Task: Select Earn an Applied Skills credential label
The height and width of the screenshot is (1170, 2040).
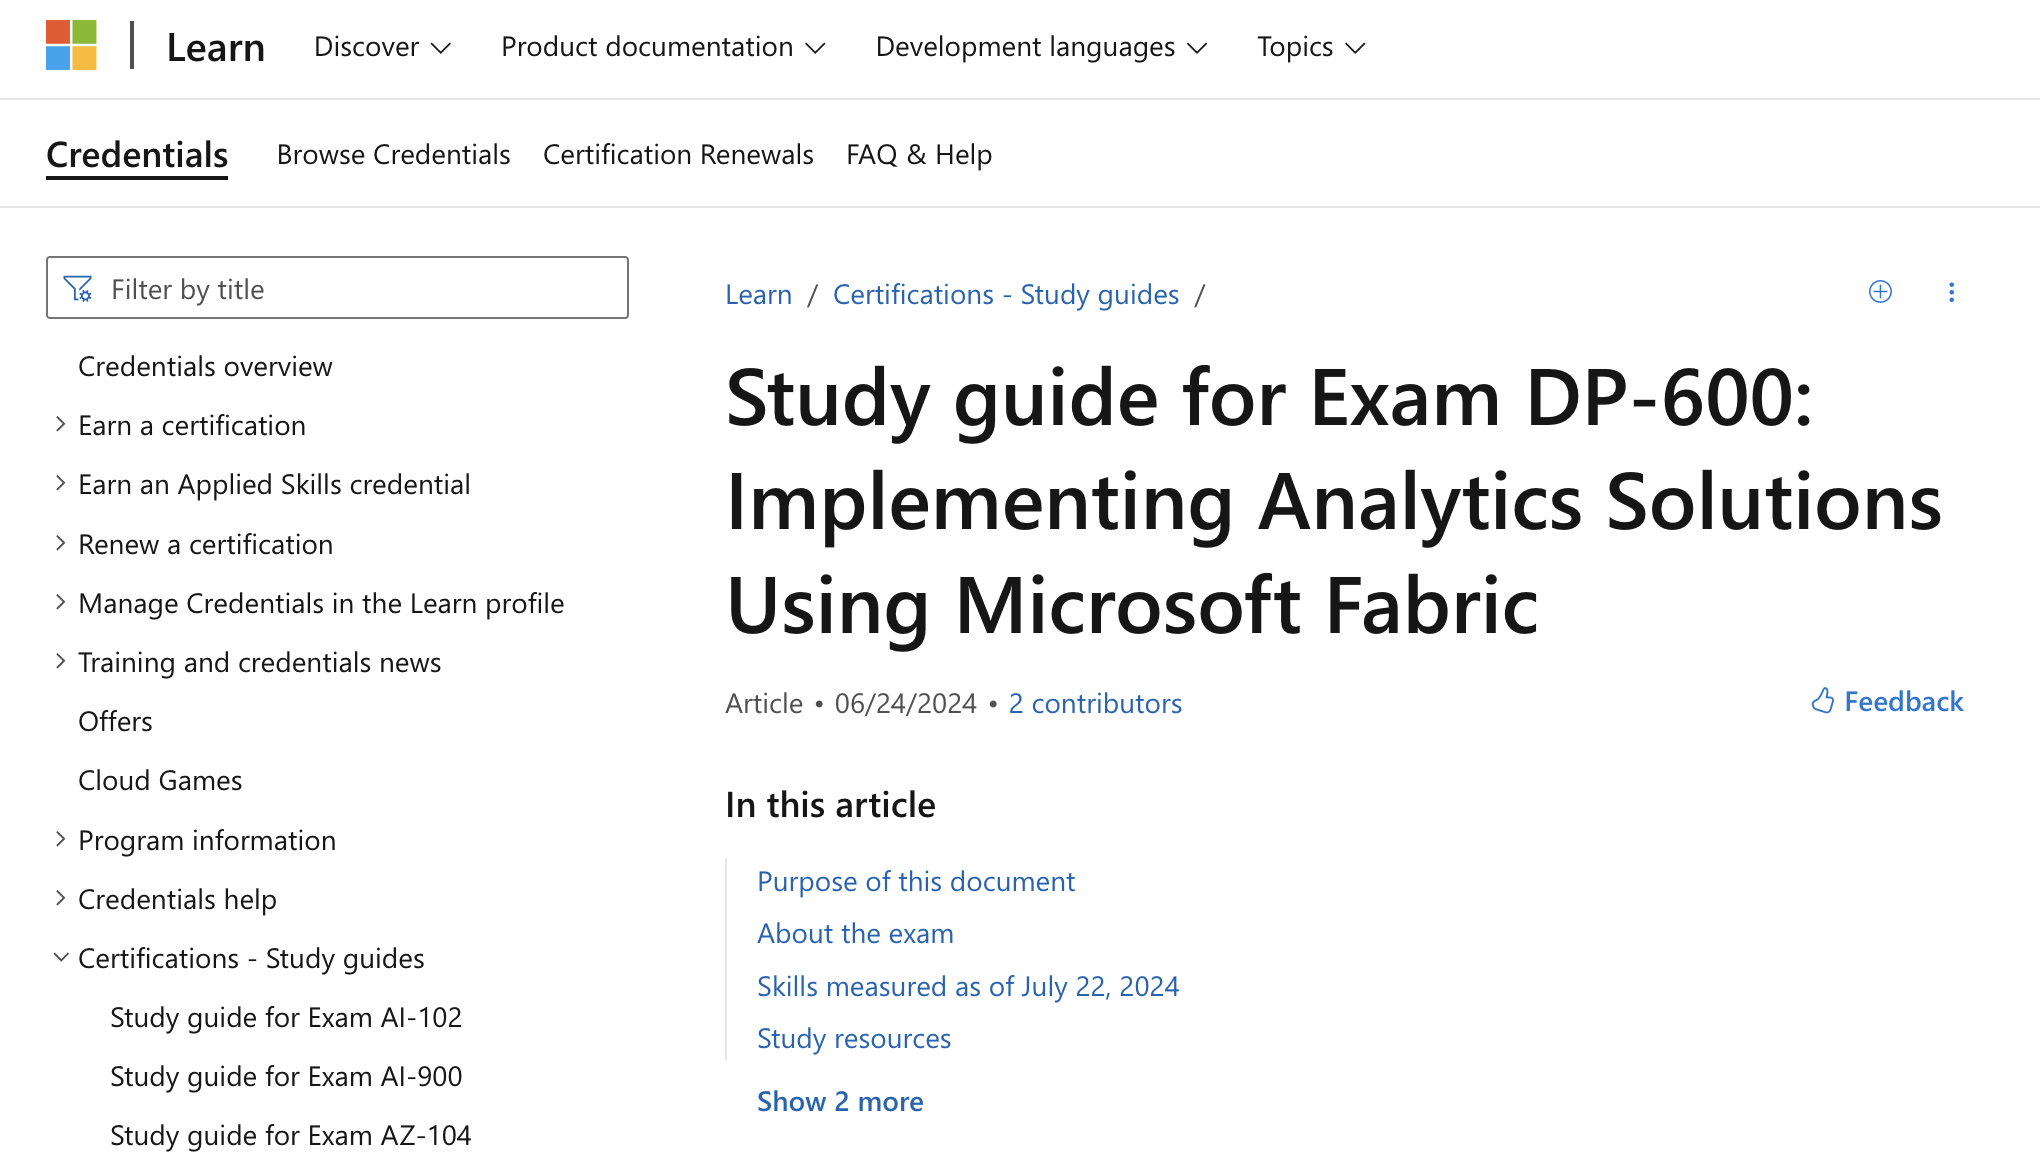Action: (274, 485)
